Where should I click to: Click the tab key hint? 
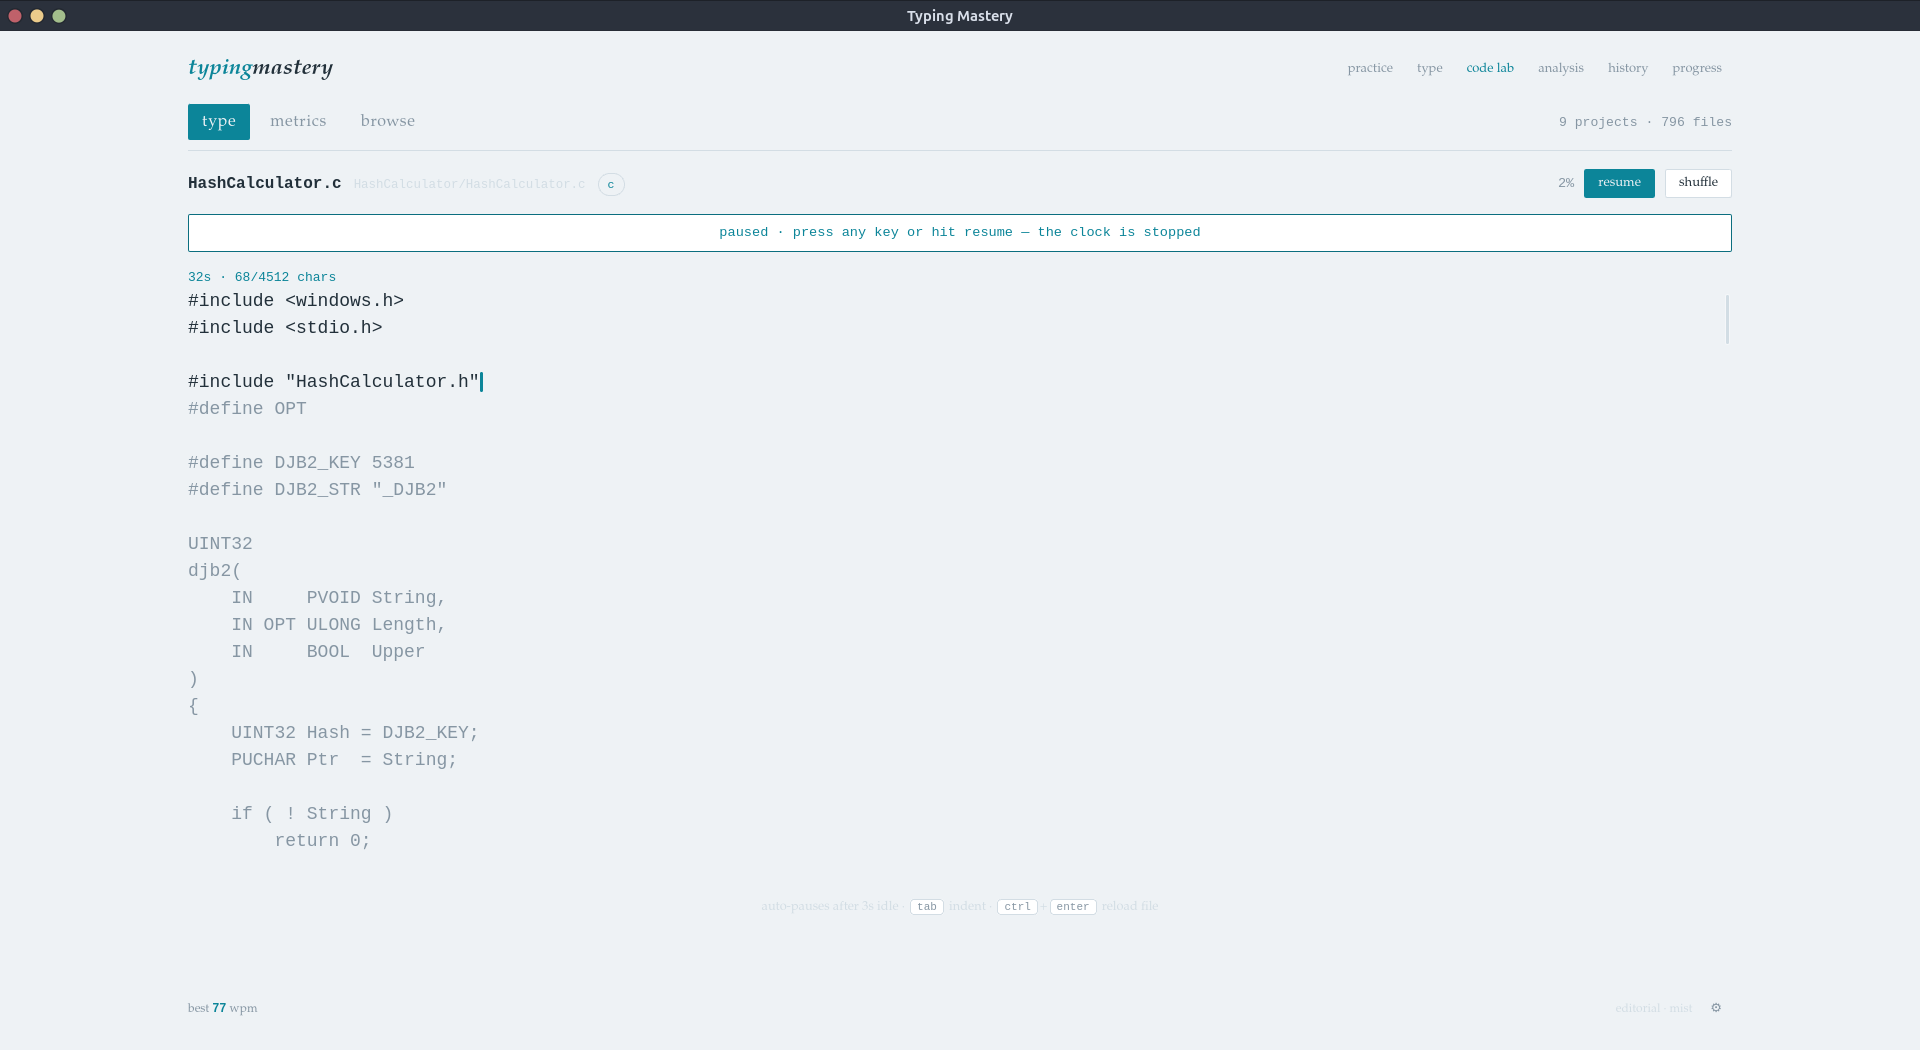(927, 907)
